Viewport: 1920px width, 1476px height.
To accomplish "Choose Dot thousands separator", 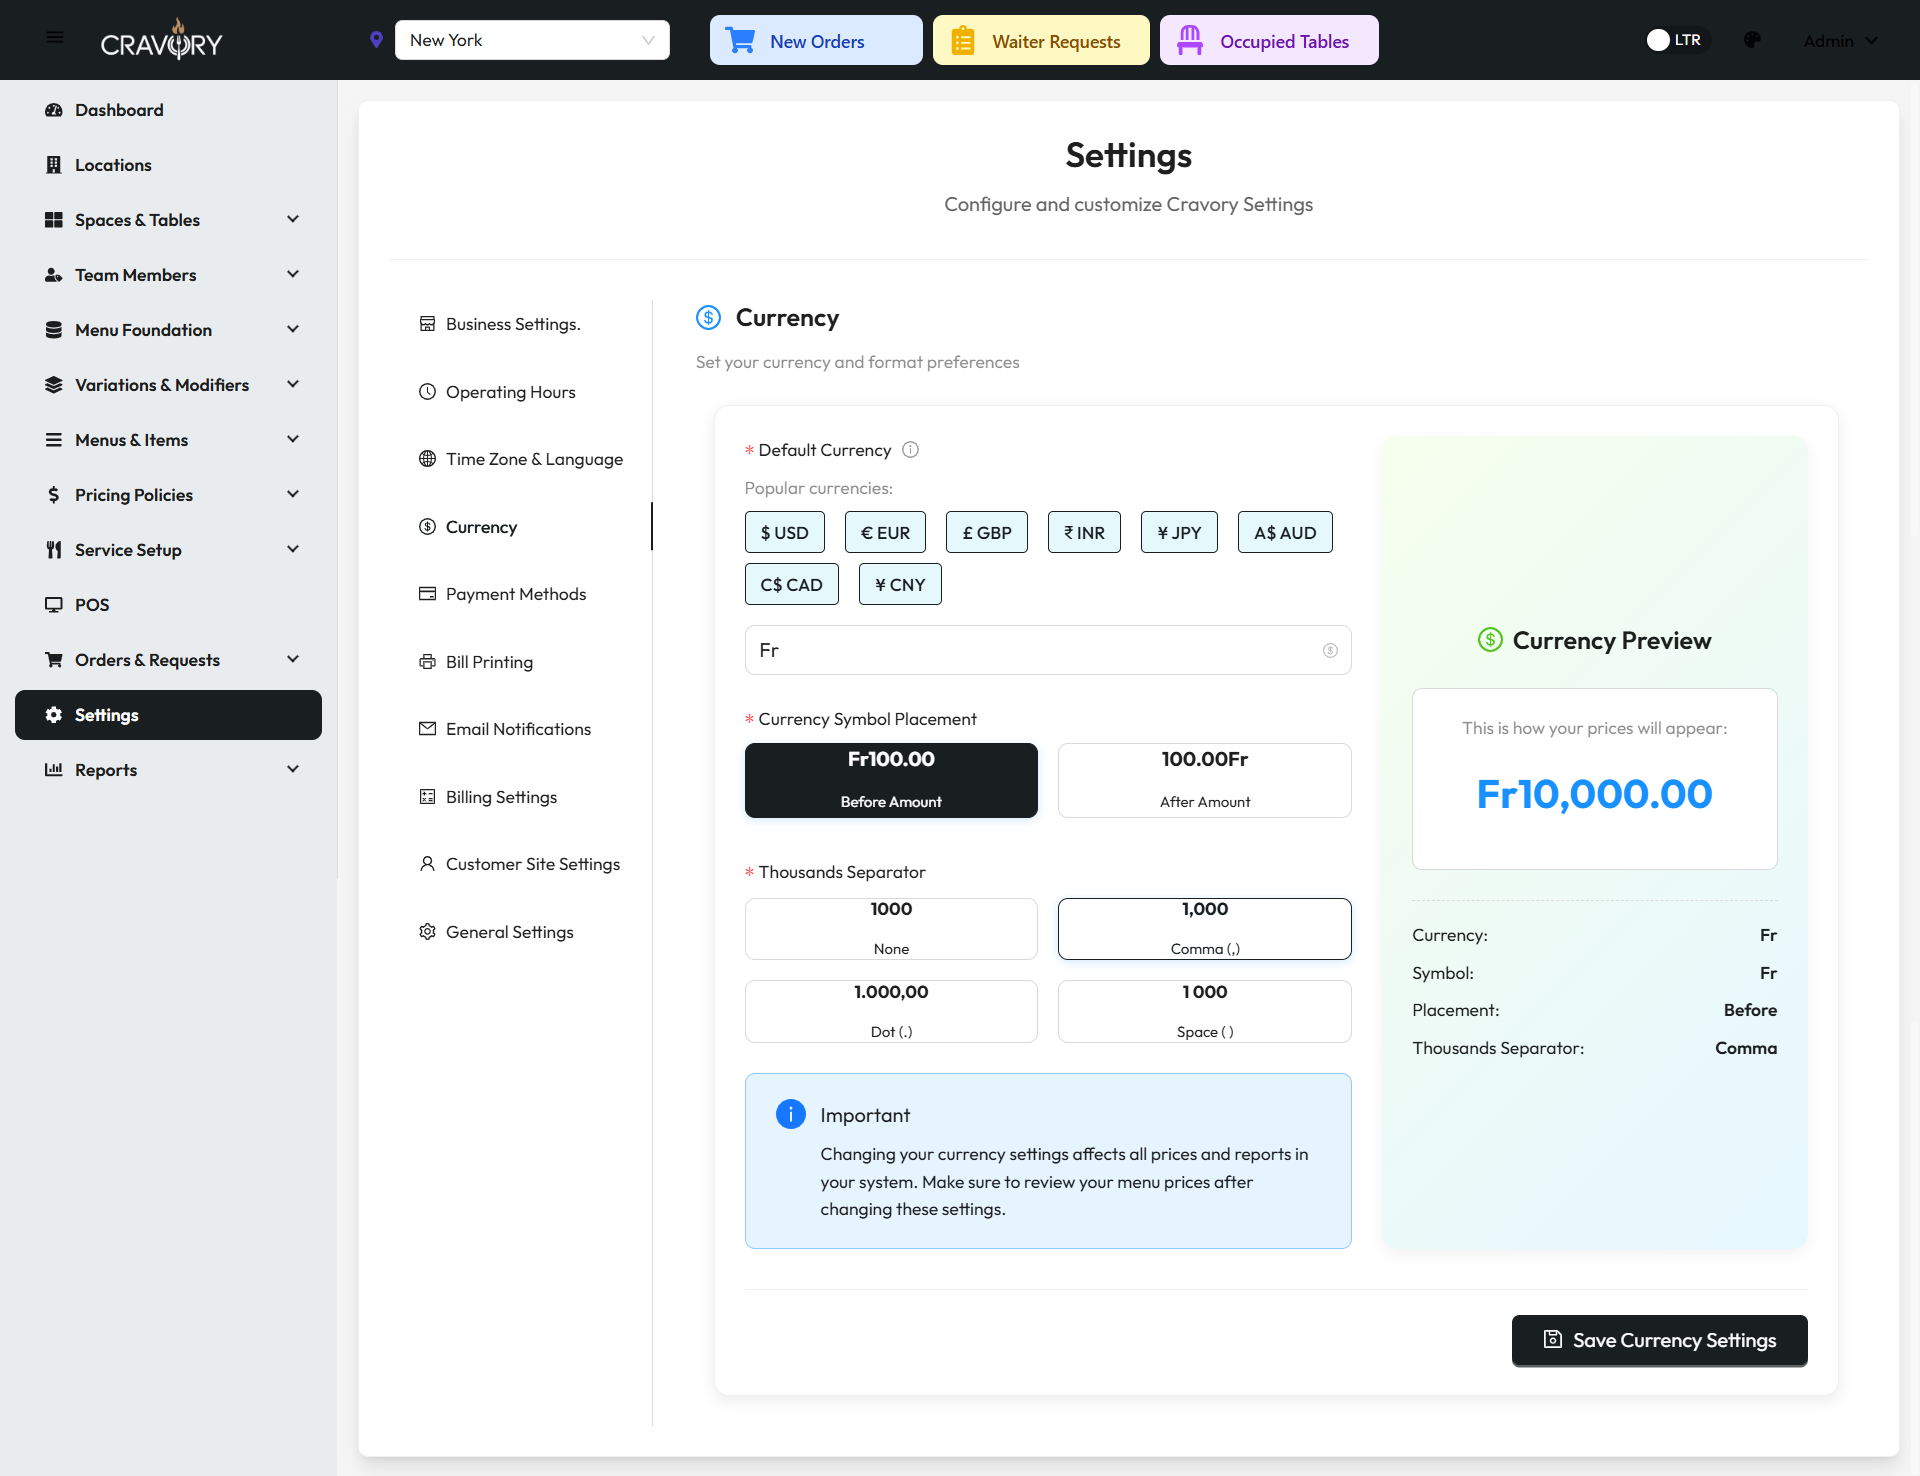I will click(x=891, y=1011).
